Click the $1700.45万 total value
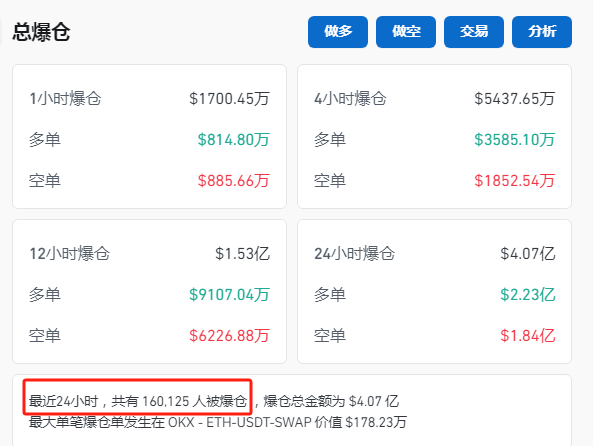The image size is (593, 446). [229, 99]
